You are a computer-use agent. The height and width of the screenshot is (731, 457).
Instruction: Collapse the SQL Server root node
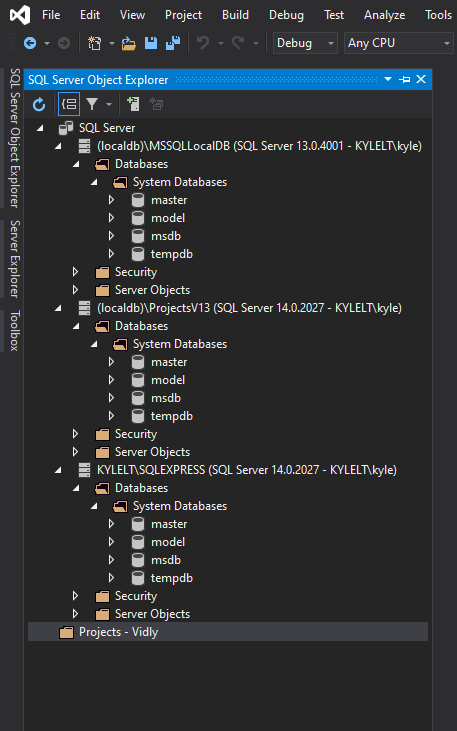point(40,128)
